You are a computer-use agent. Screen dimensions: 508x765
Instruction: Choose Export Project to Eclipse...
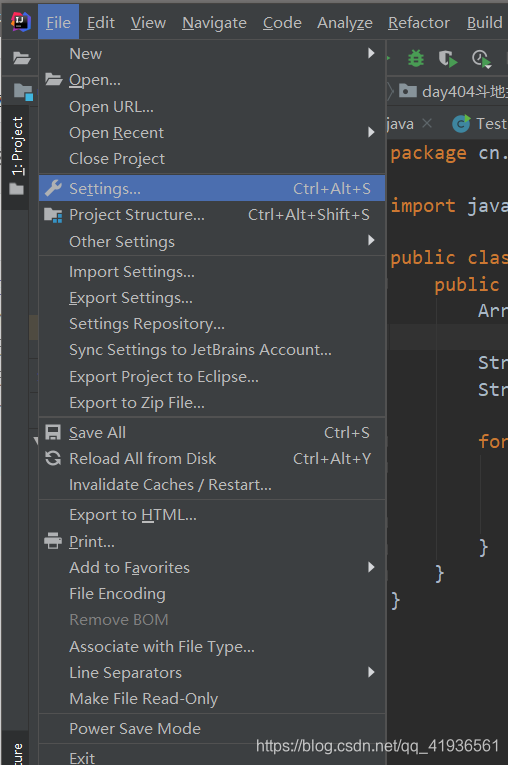212,376
